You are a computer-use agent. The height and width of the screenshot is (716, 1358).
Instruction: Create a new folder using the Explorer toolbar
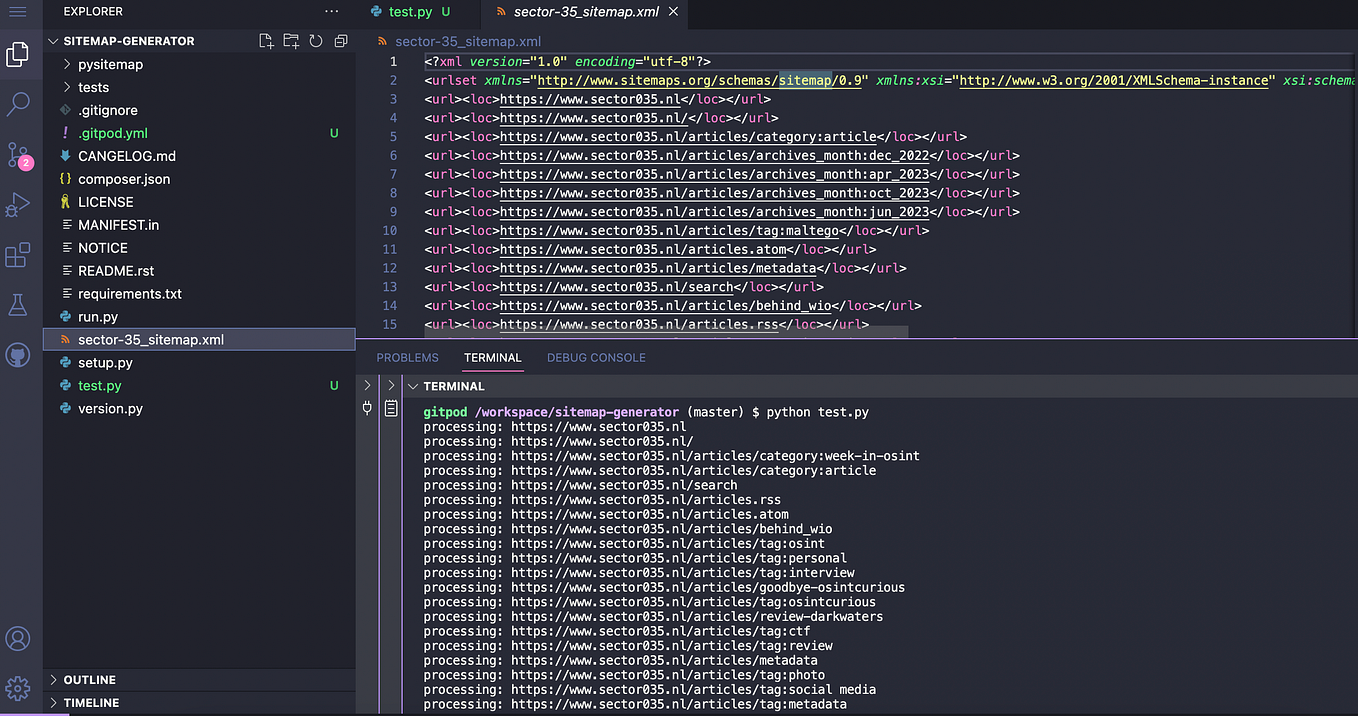pos(291,40)
